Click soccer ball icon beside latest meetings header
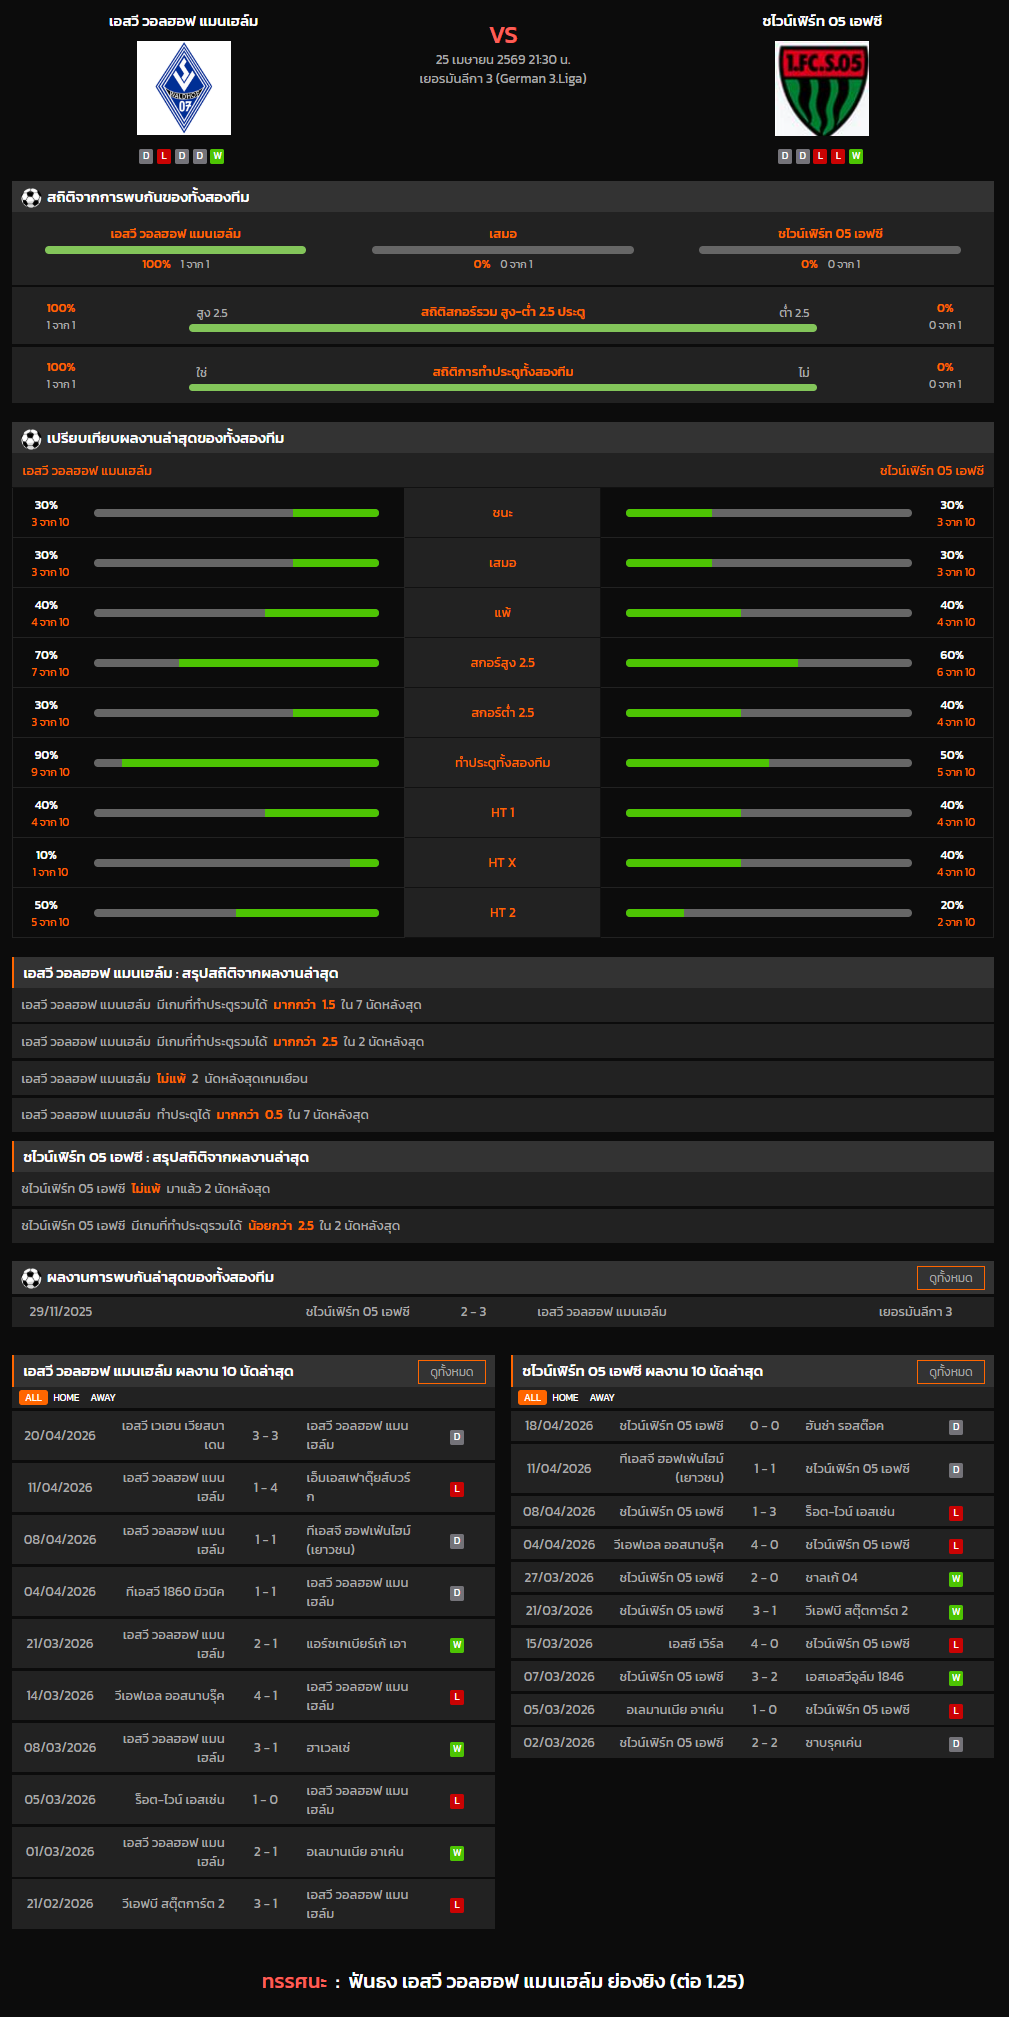Screen dimensions: 1009x2017 [31, 1278]
